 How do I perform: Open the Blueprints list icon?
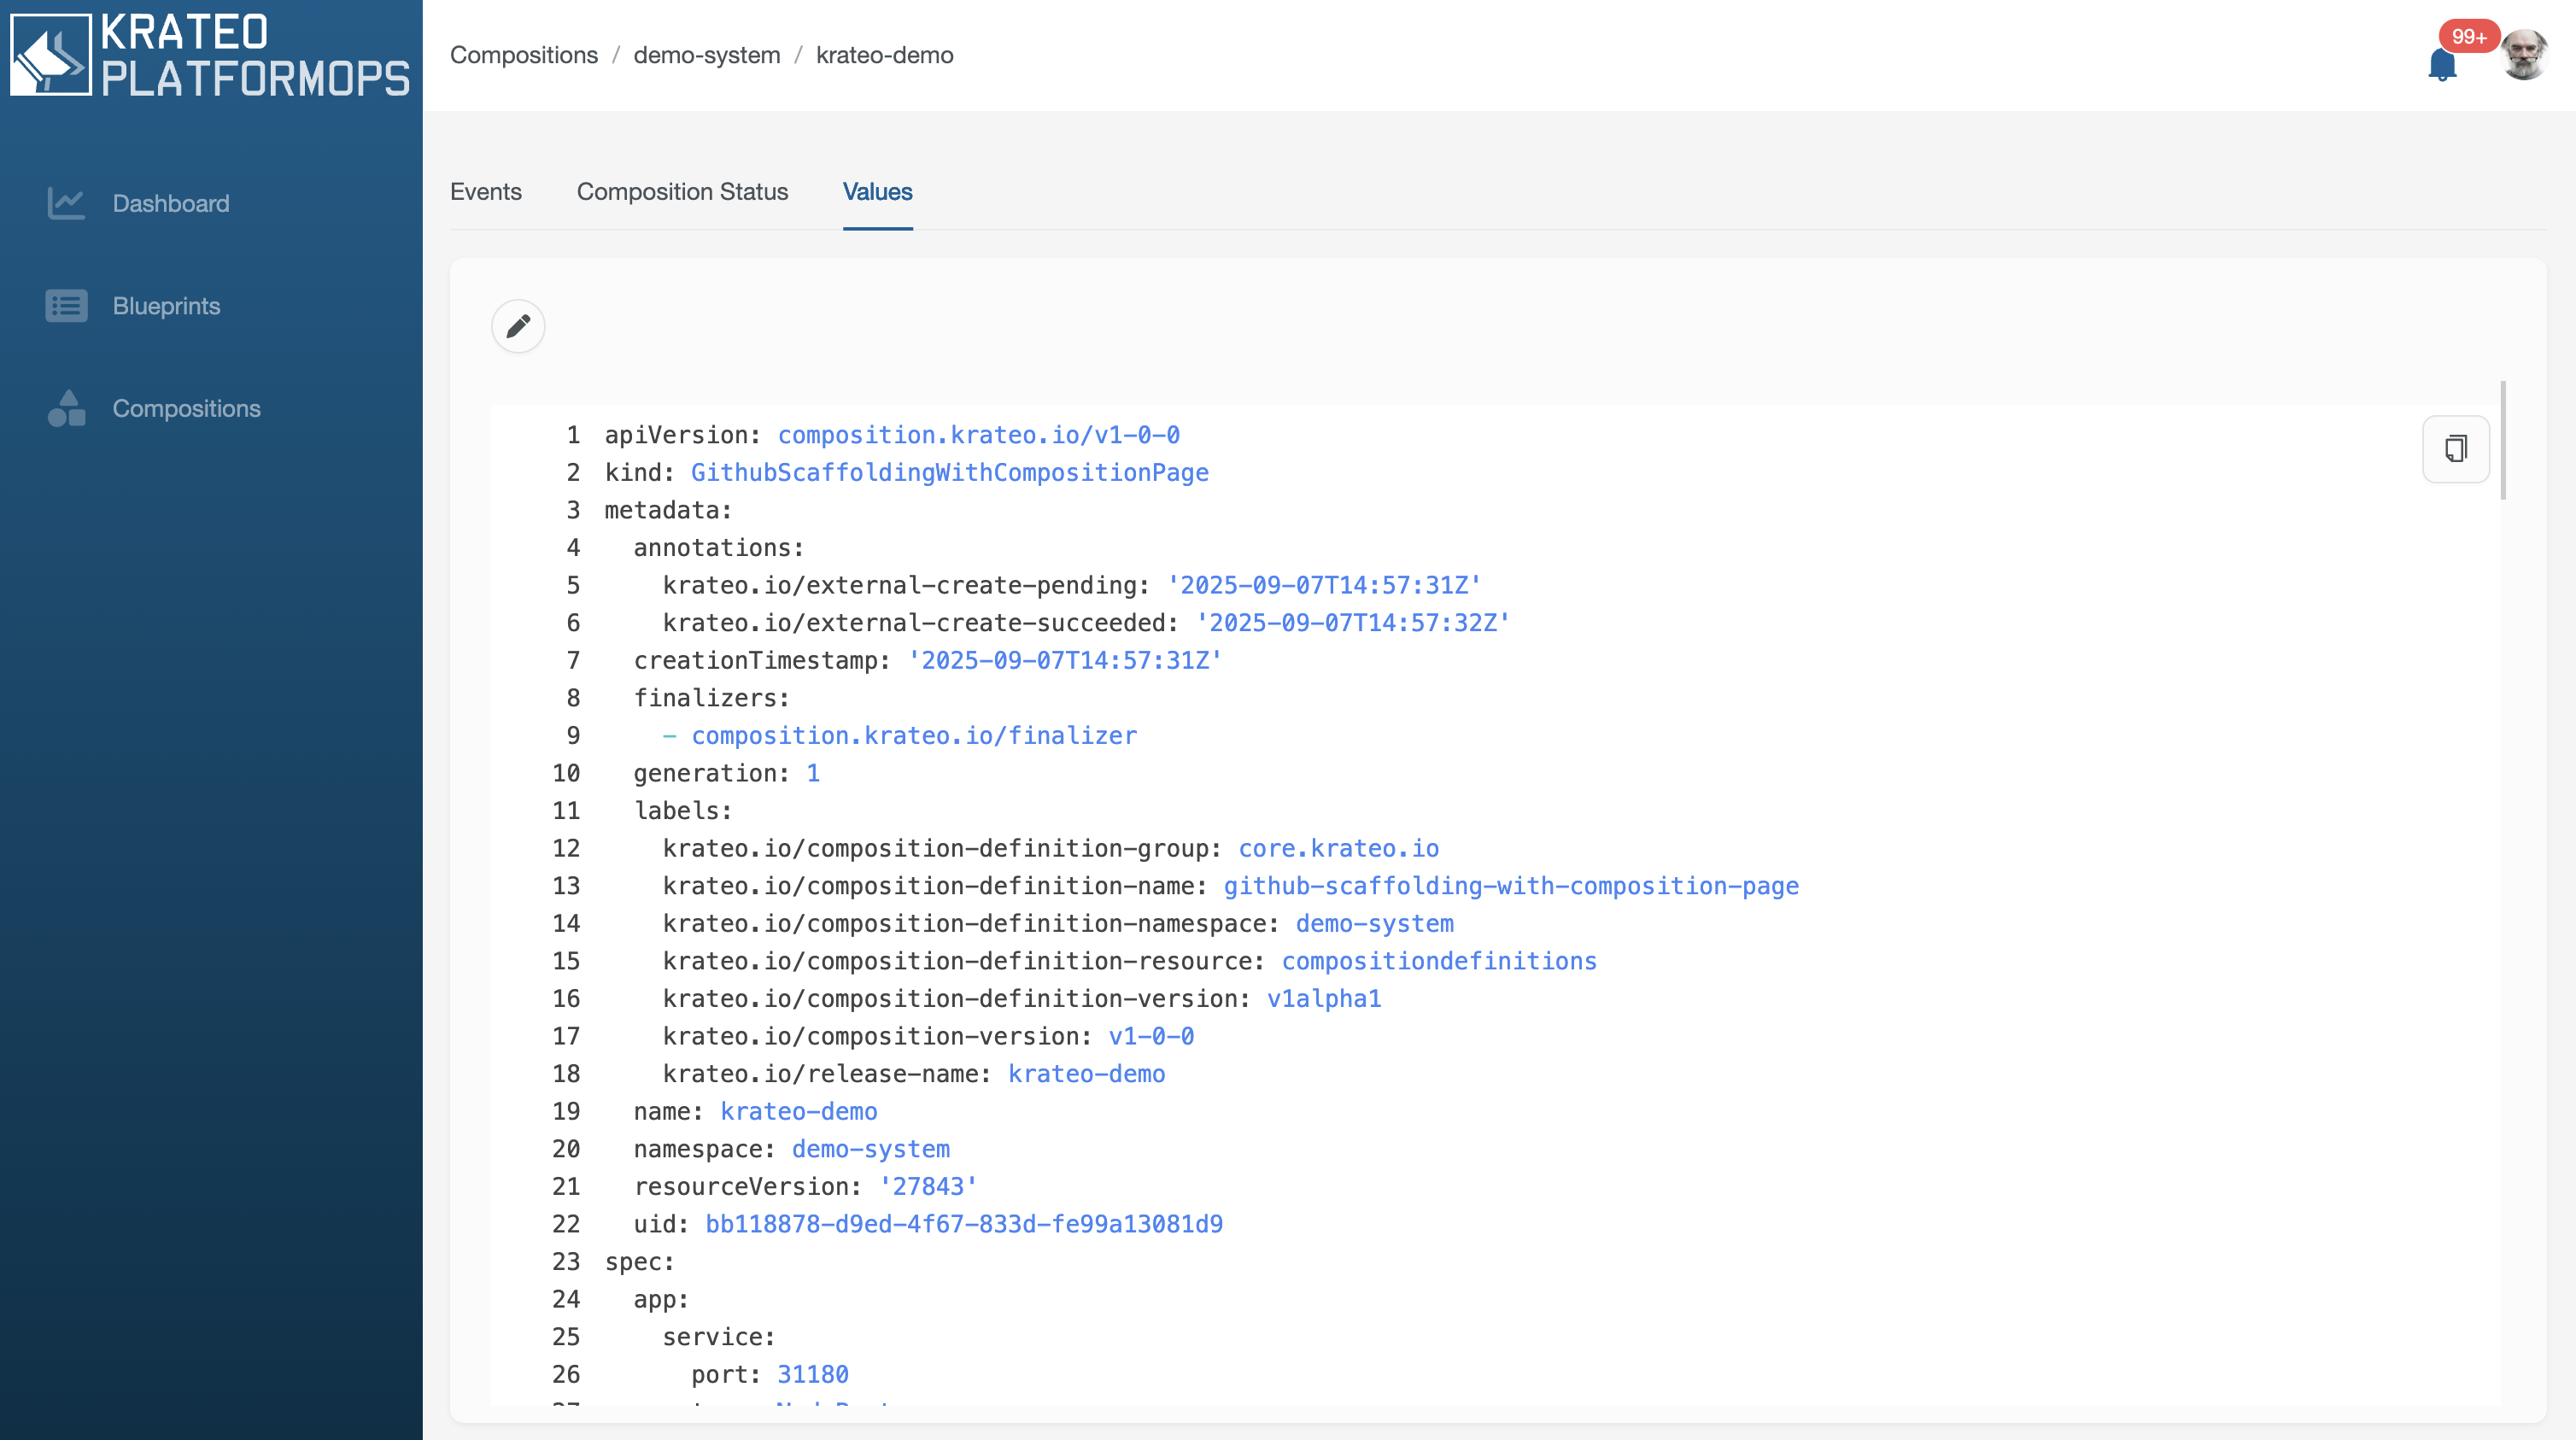(x=66, y=306)
